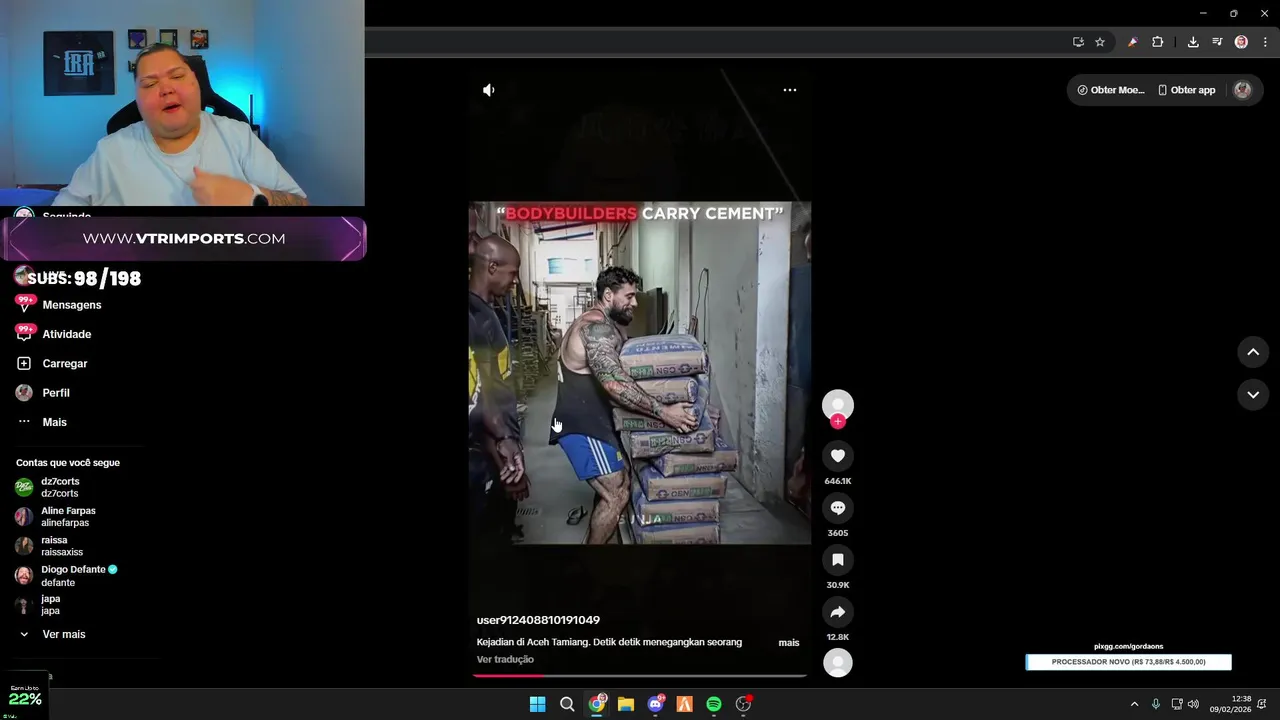The image size is (1280, 720).
Task: Like the video with heart icon
Action: 838,456
